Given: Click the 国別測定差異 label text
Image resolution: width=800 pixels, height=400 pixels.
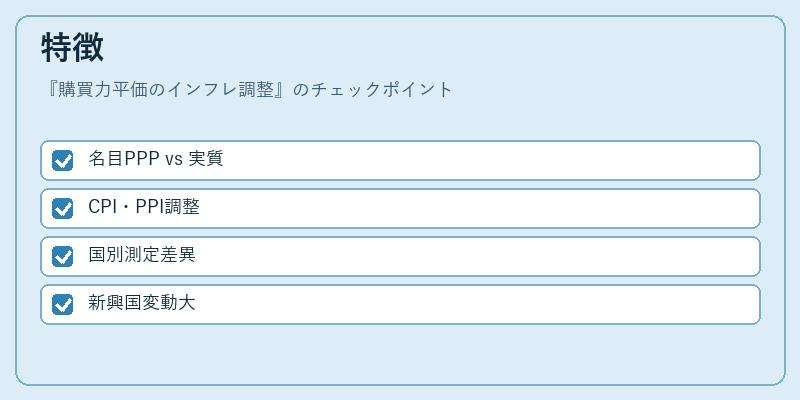Looking at the screenshot, I should 142,255.
